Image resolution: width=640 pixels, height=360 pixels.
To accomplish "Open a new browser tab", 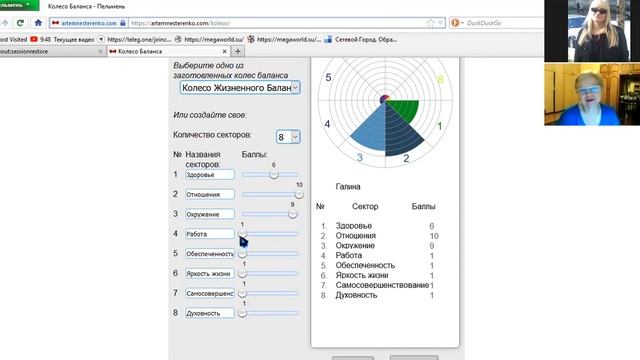I will click(238, 51).
